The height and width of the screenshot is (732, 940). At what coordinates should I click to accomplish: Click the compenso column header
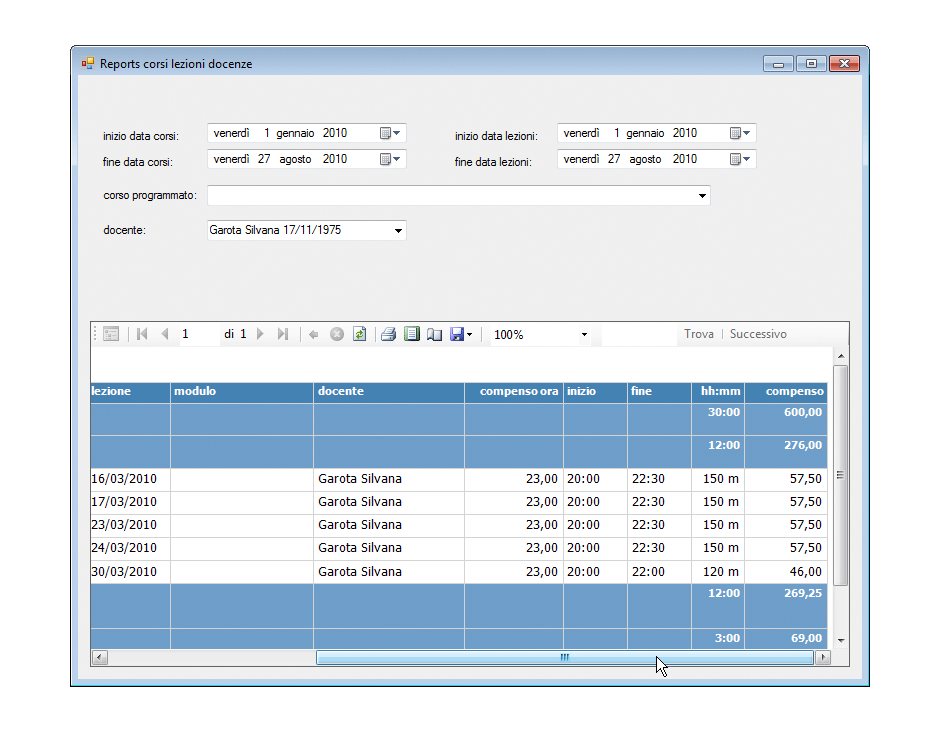(786, 391)
